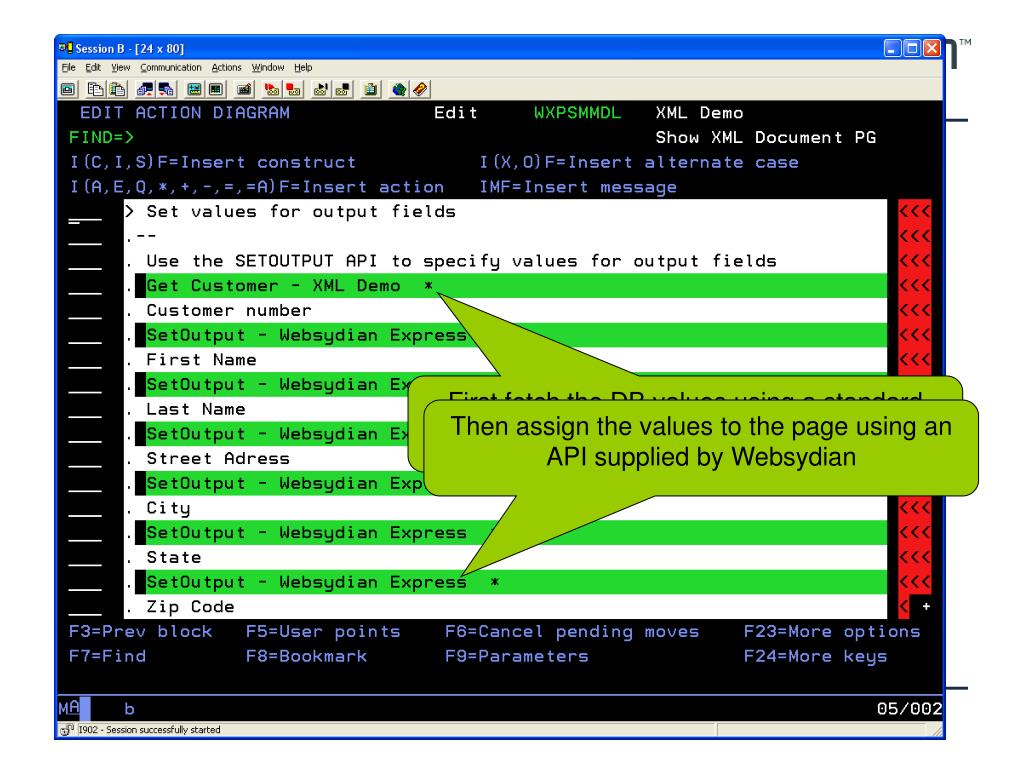The height and width of the screenshot is (768, 1024).
Task: Click the clipboard viewer toolbar icon
Action: coord(370,89)
